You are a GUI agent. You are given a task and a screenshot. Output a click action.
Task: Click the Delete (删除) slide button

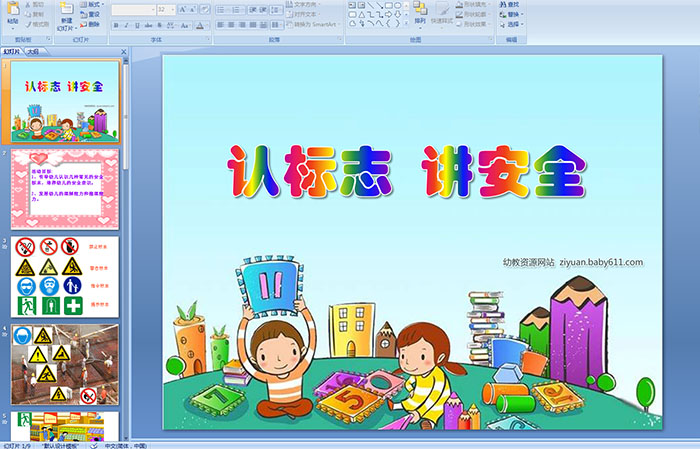(x=90, y=24)
